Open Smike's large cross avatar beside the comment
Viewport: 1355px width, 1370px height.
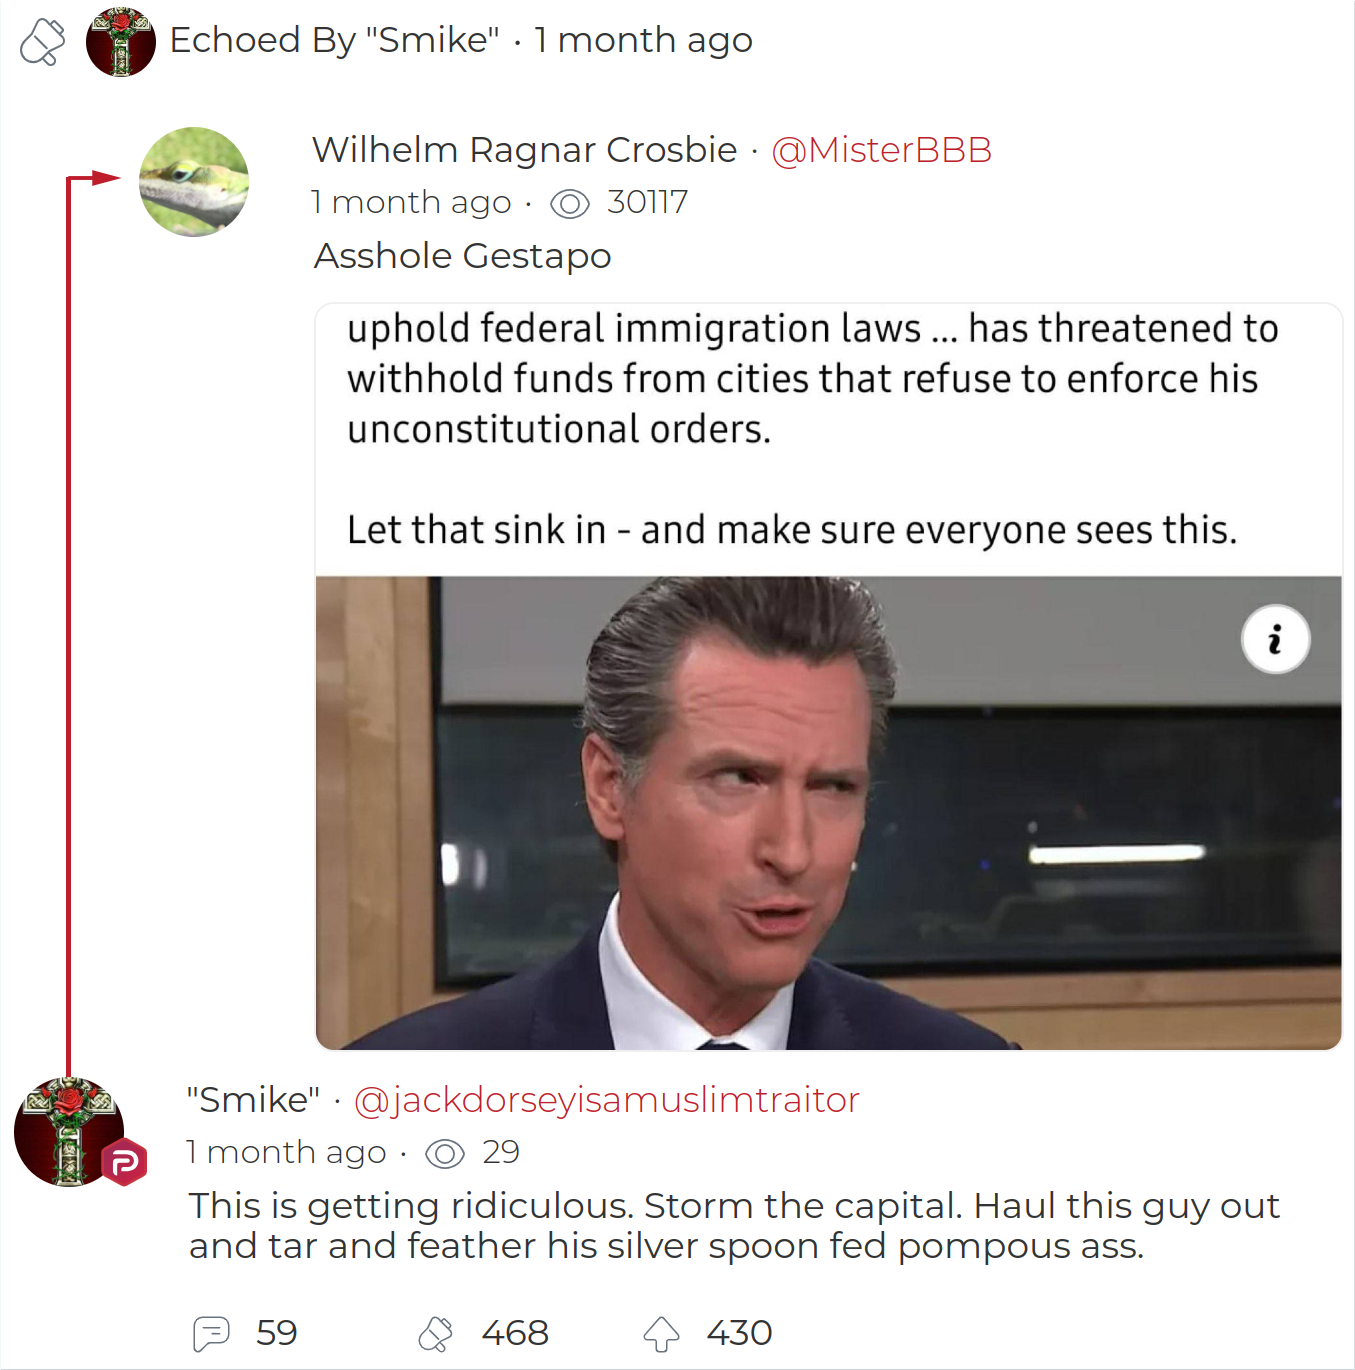point(69,1132)
